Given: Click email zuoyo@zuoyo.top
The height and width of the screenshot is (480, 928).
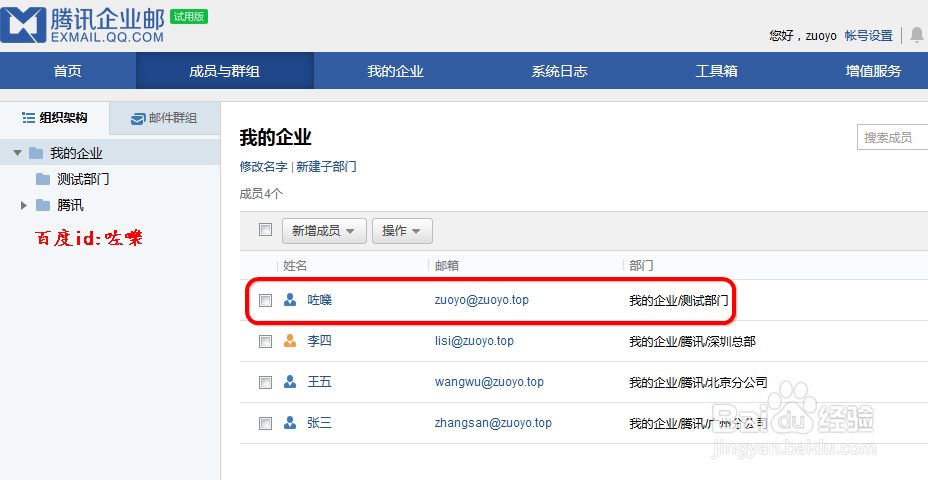Looking at the screenshot, I should pyautogui.click(x=482, y=300).
